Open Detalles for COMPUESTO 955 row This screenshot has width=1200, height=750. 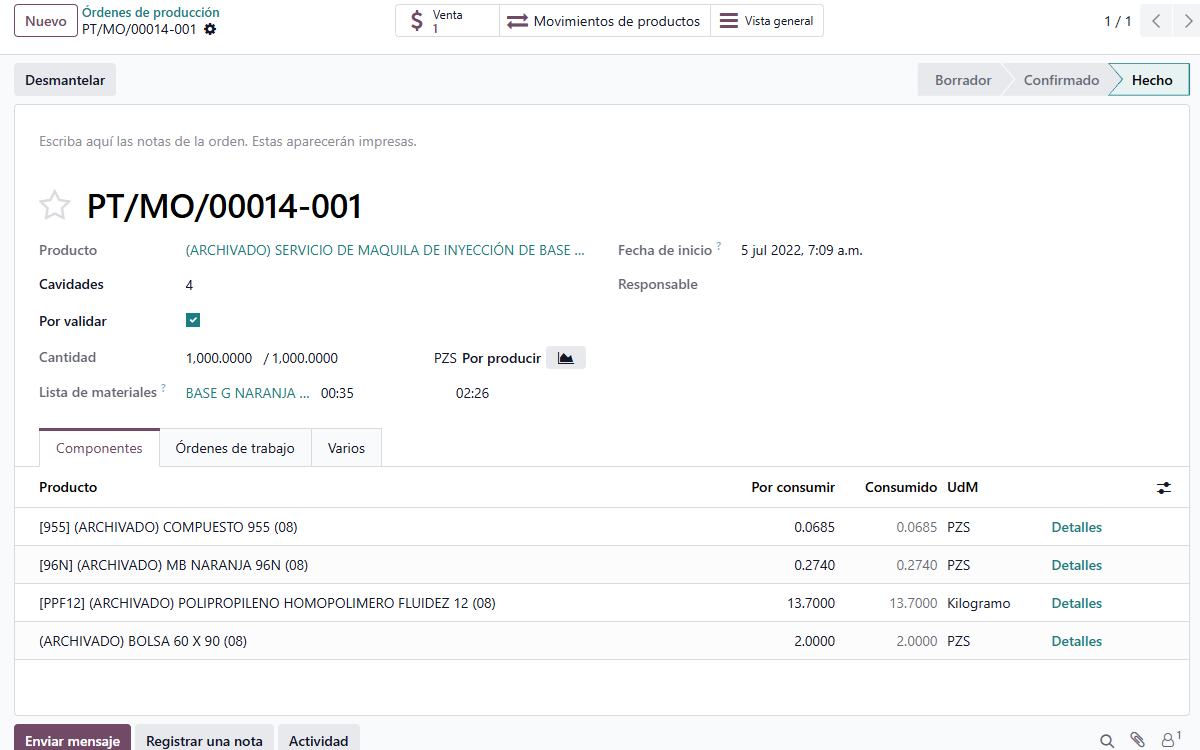pyautogui.click(x=1076, y=527)
